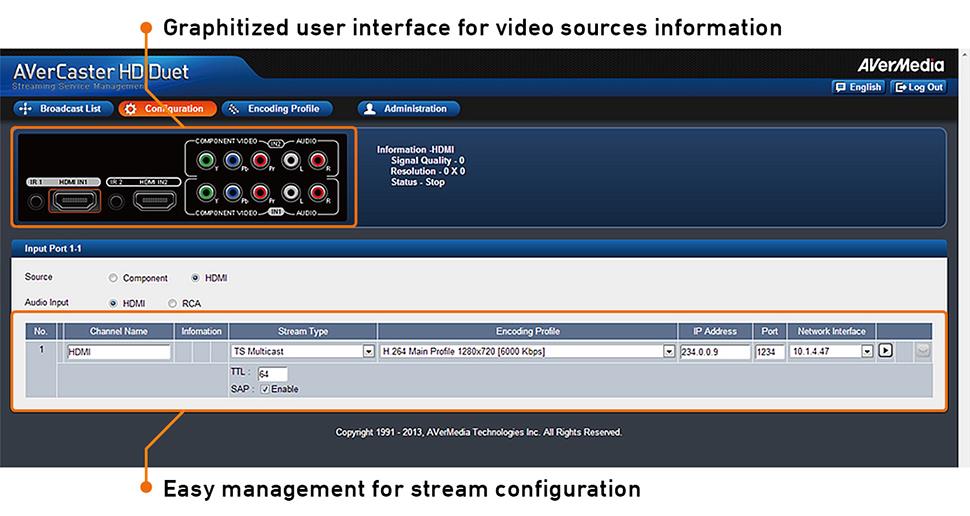Click the white L audio jack of IN2
The width and height of the screenshot is (970, 516).
pyautogui.click(x=290, y=160)
